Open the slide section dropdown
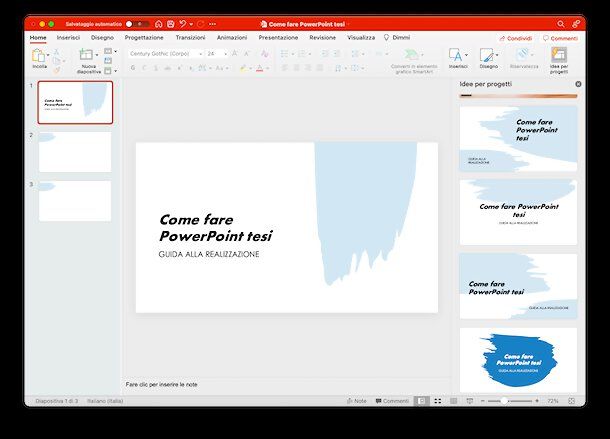 pos(110,71)
